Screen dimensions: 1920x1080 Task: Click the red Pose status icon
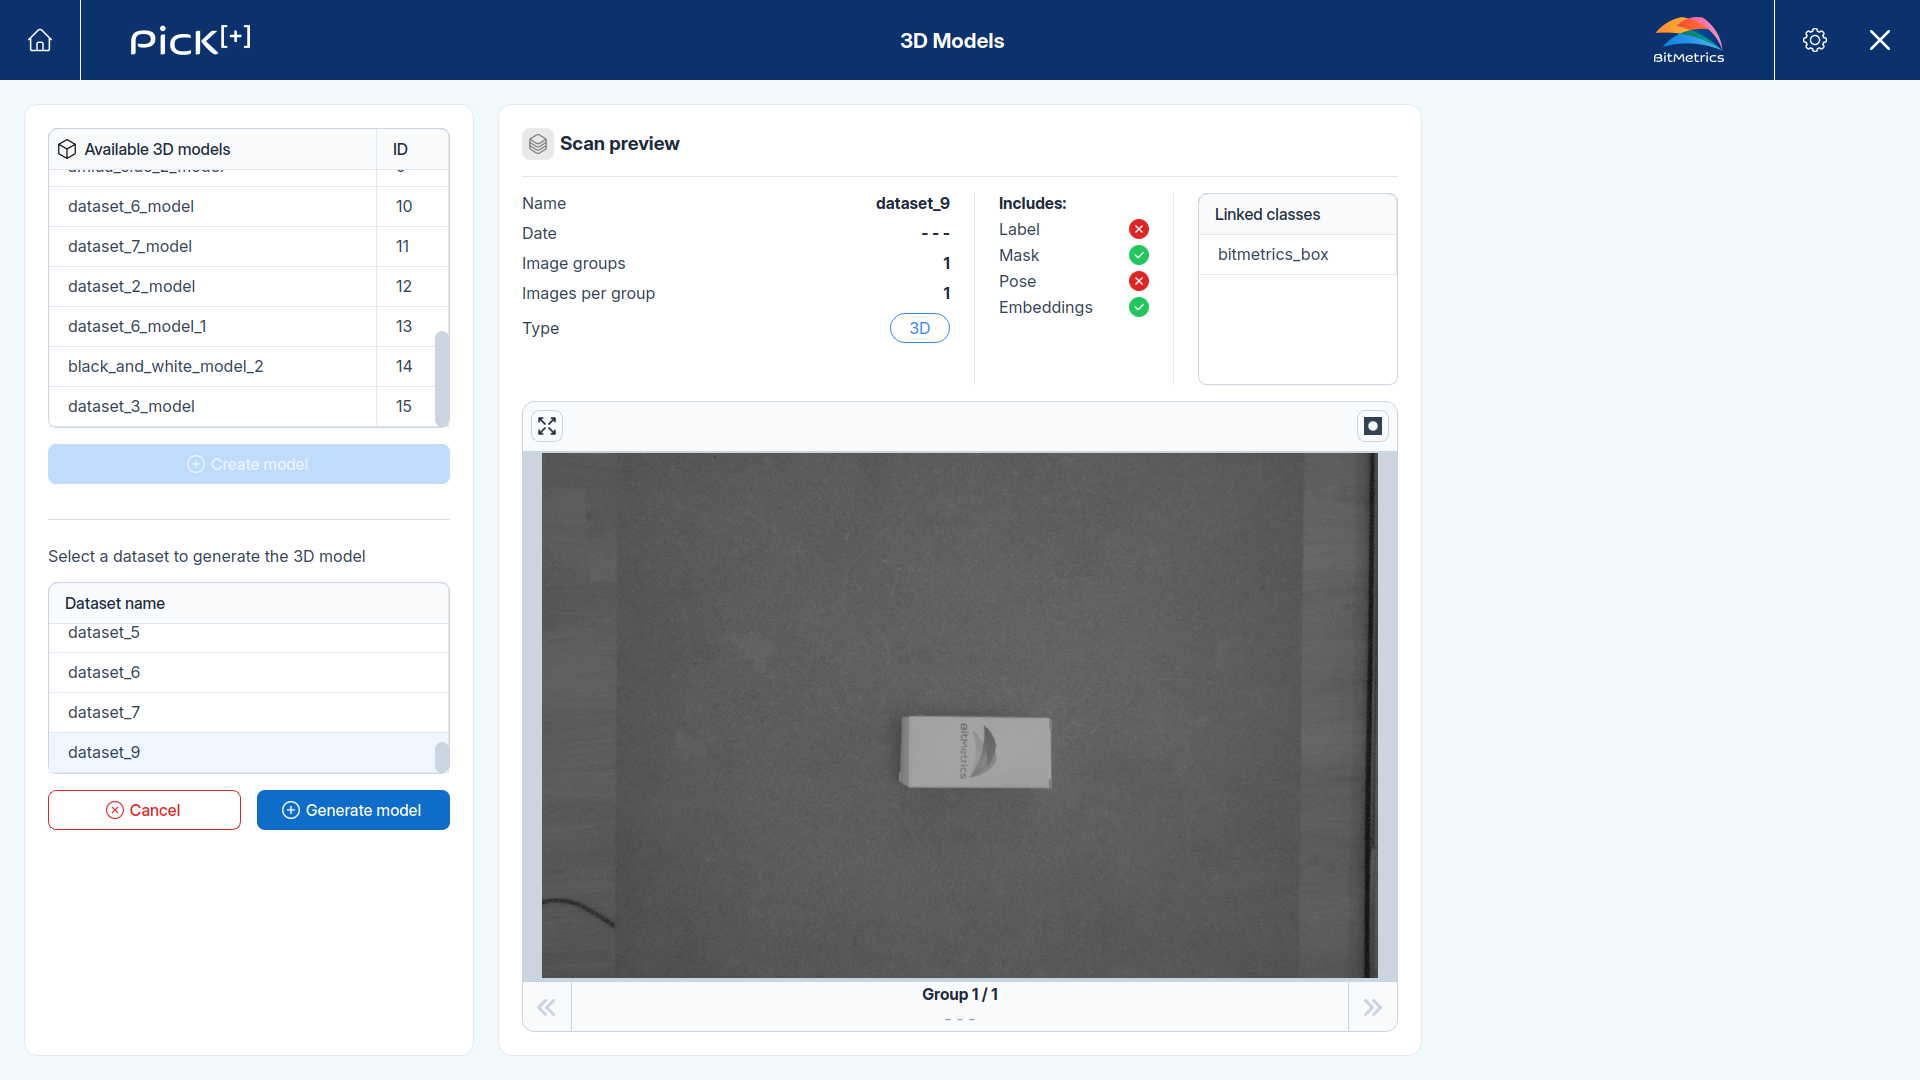[1139, 281]
